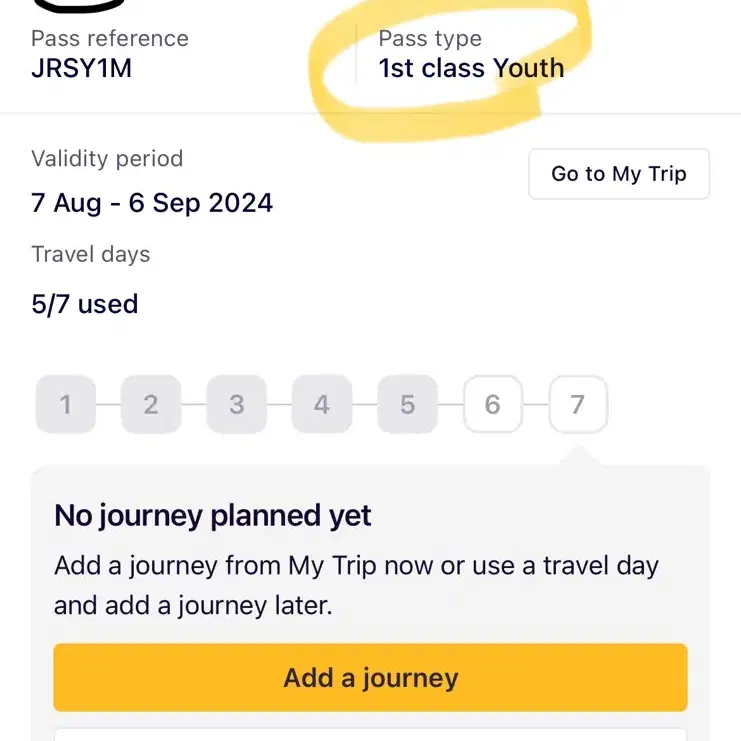Tap the Pass reference label

pyautogui.click(x=110, y=39)
